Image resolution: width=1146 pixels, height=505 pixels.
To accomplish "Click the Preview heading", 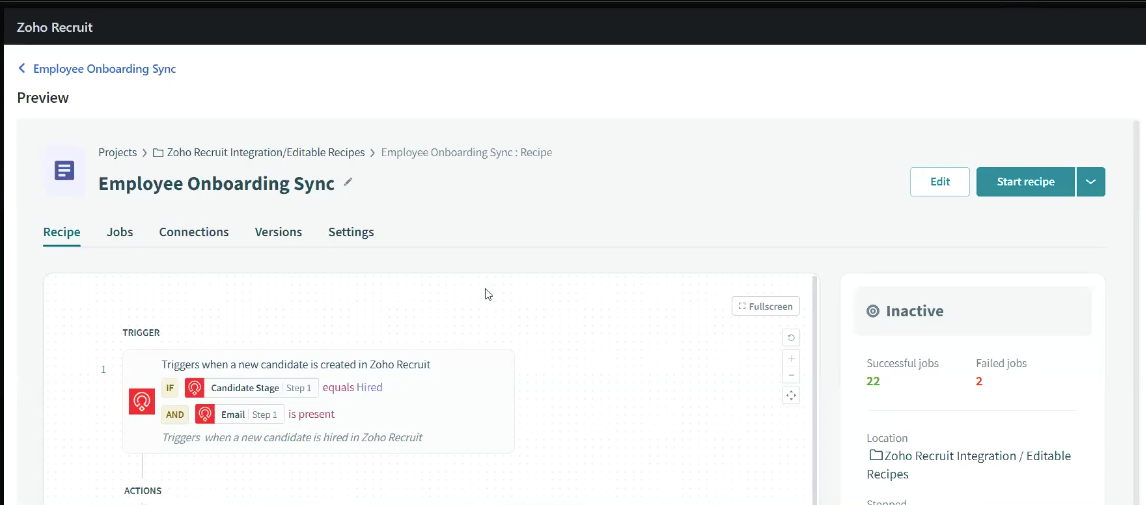I will [43, 98].
